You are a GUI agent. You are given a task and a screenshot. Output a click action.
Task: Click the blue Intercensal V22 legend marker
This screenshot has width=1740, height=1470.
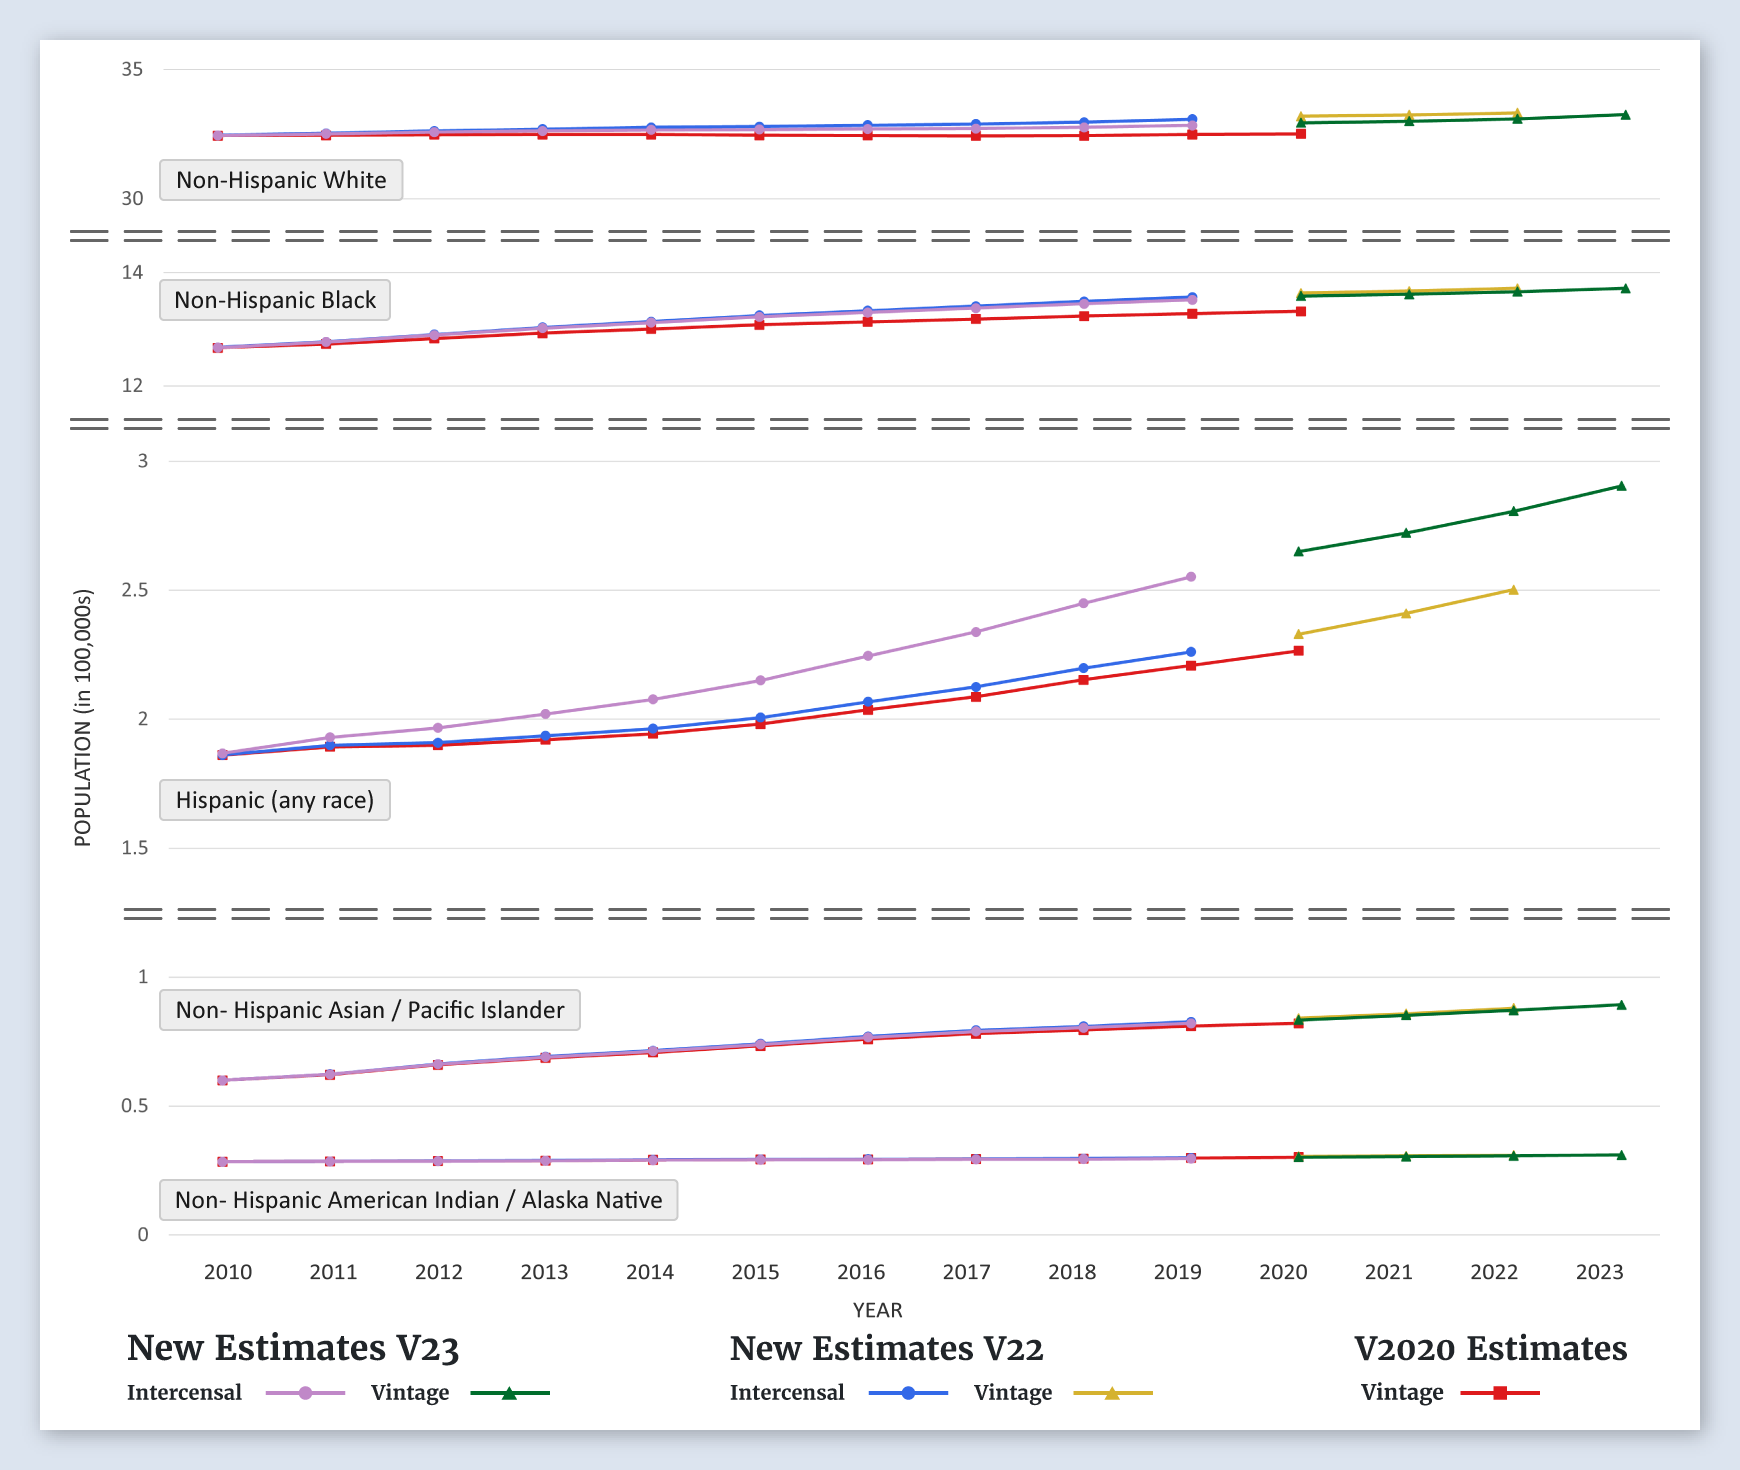(908, 1393)
